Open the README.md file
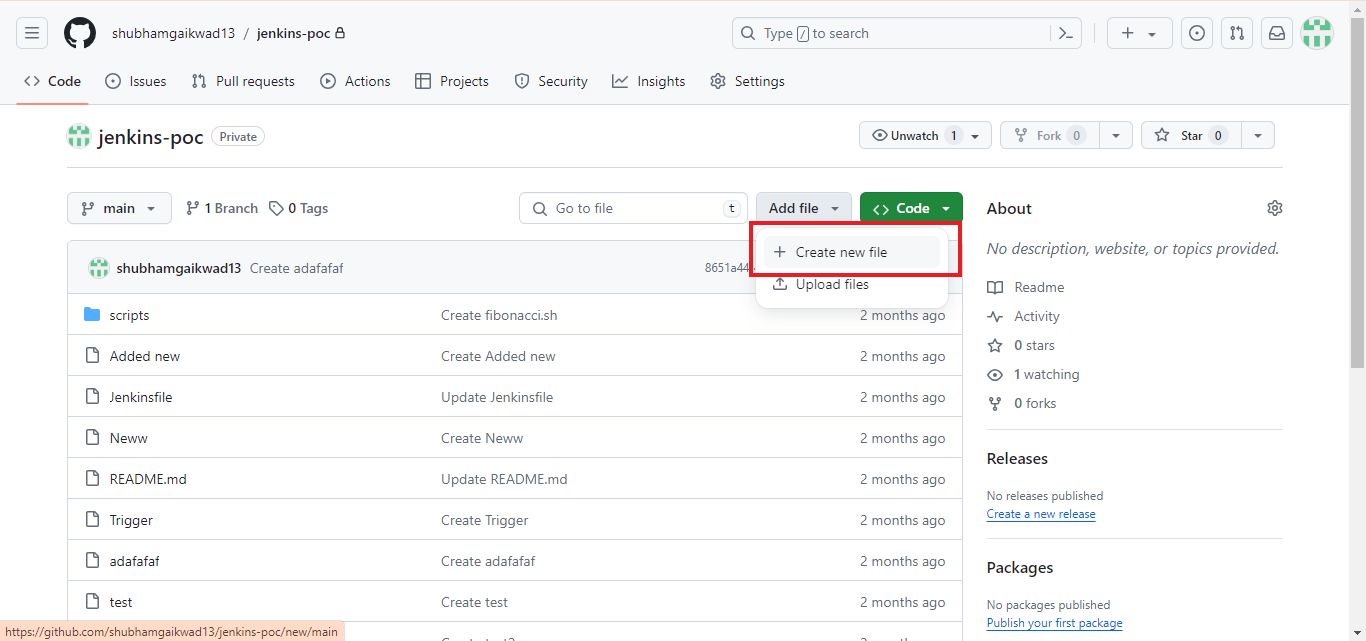 148,479
